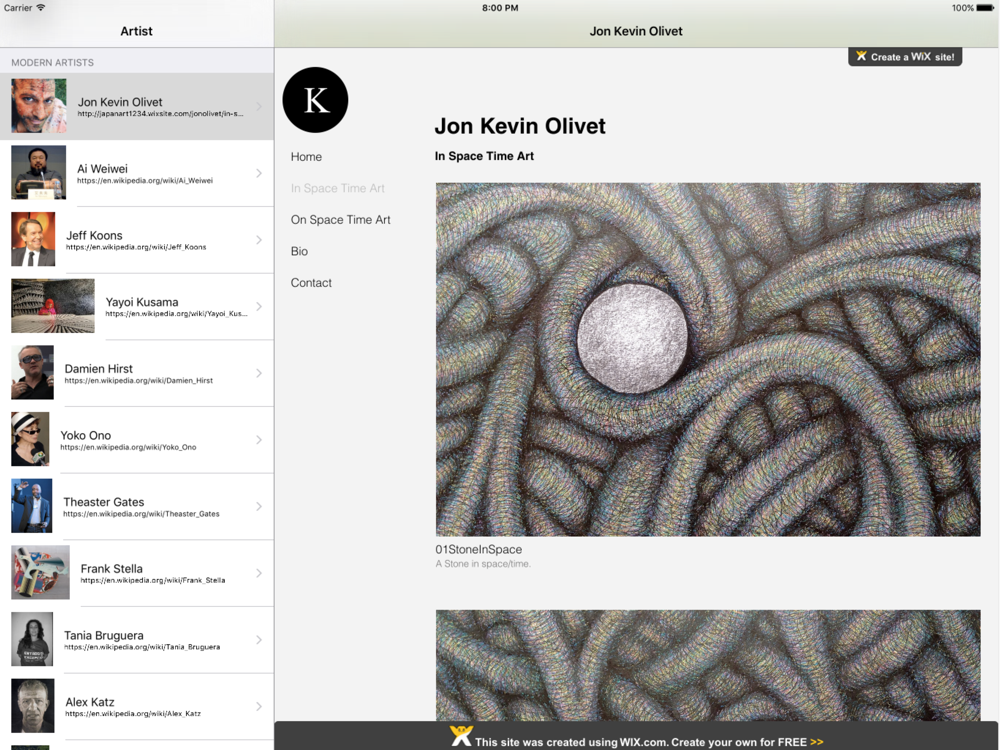Viewport: 1000px width, 750px height.
Task: Open Ai Weiwei's row chevron
Action: 259,173
